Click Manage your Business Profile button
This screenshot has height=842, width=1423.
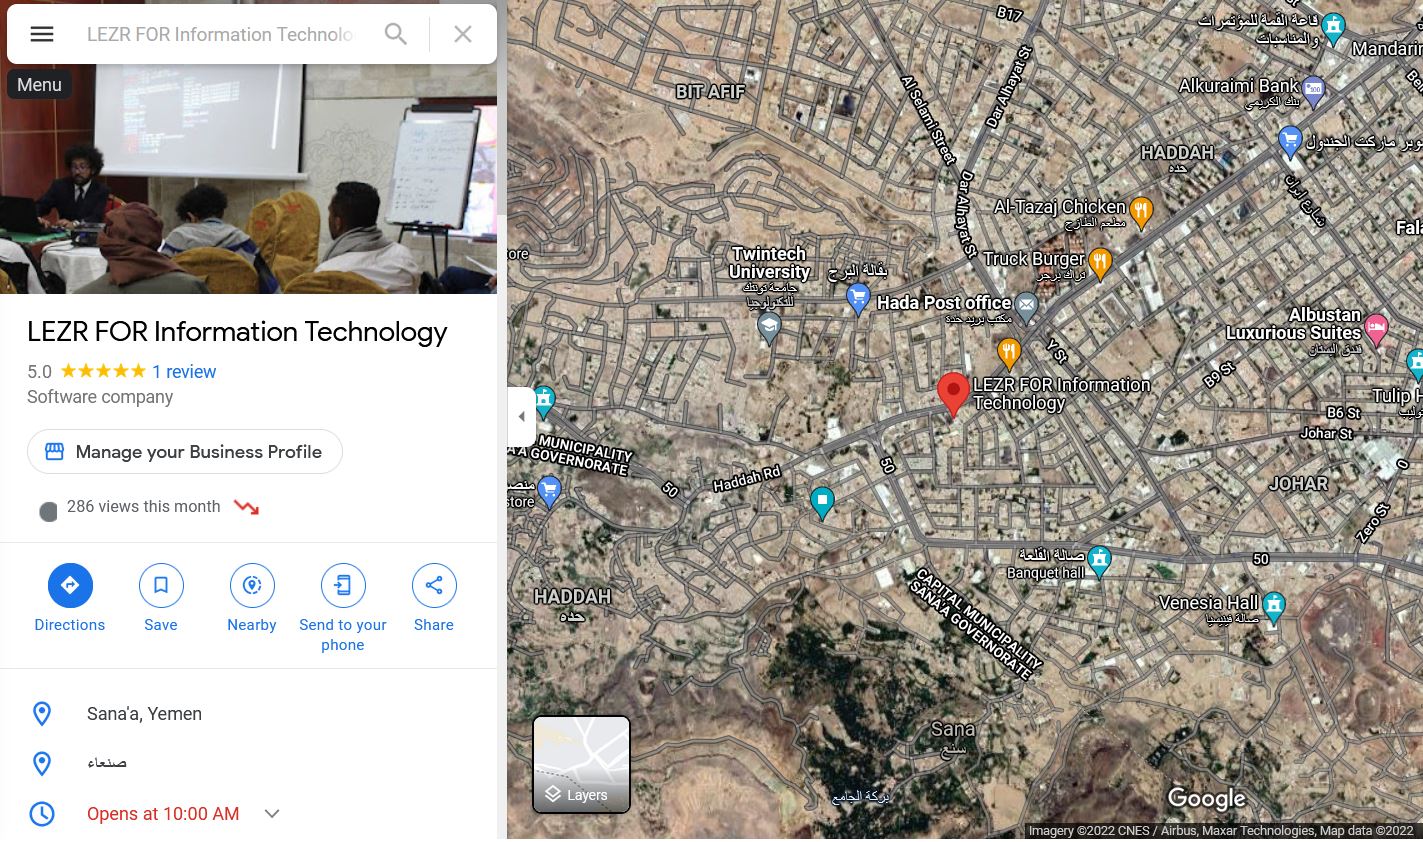tap(185, 452)
